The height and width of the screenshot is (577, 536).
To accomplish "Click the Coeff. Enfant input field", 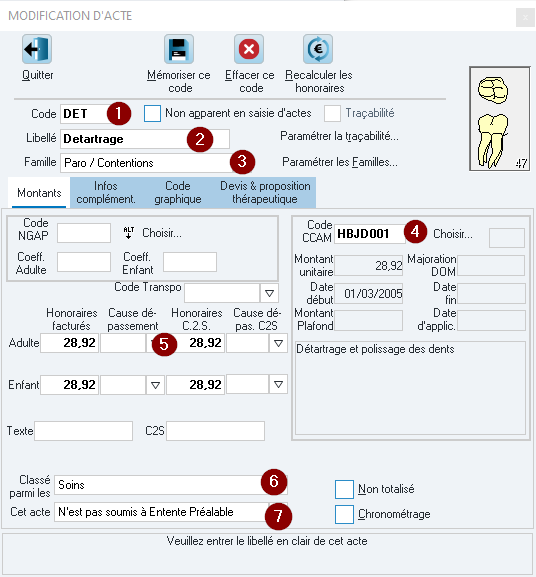I will [190, 262].
